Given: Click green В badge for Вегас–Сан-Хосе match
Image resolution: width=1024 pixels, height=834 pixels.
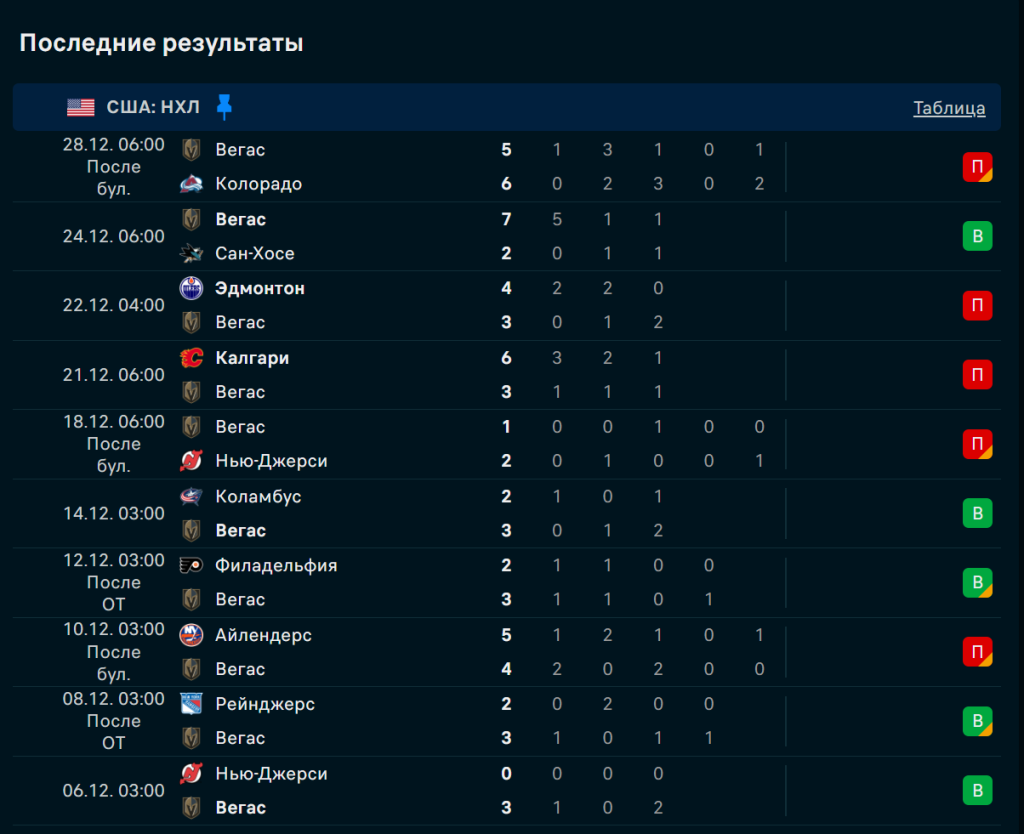Looking at the screenshot, I should (x=977, y=236).
